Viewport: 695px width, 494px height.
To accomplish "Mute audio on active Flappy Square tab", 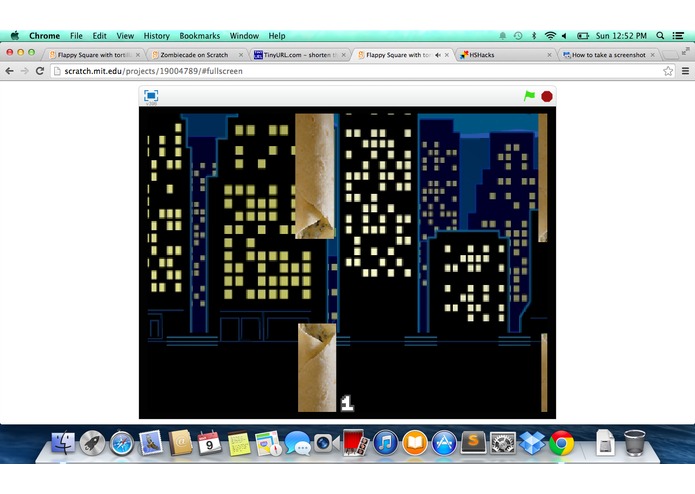I will (438, 55).
